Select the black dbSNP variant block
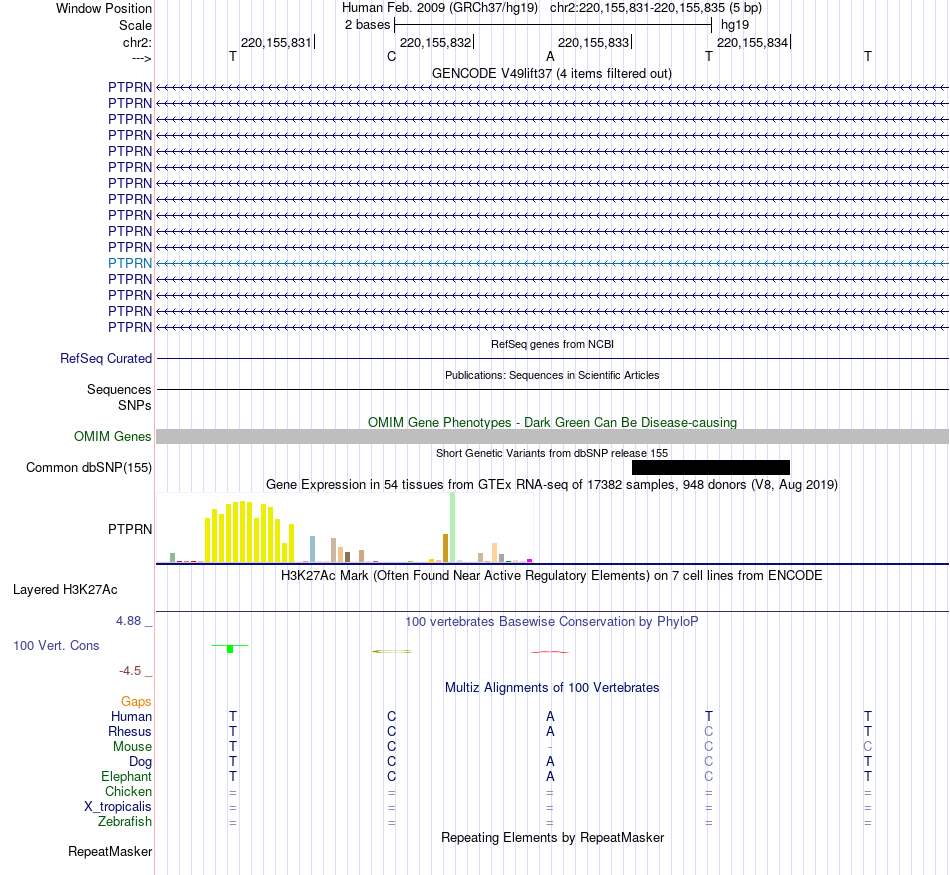 tap(711, 467)
